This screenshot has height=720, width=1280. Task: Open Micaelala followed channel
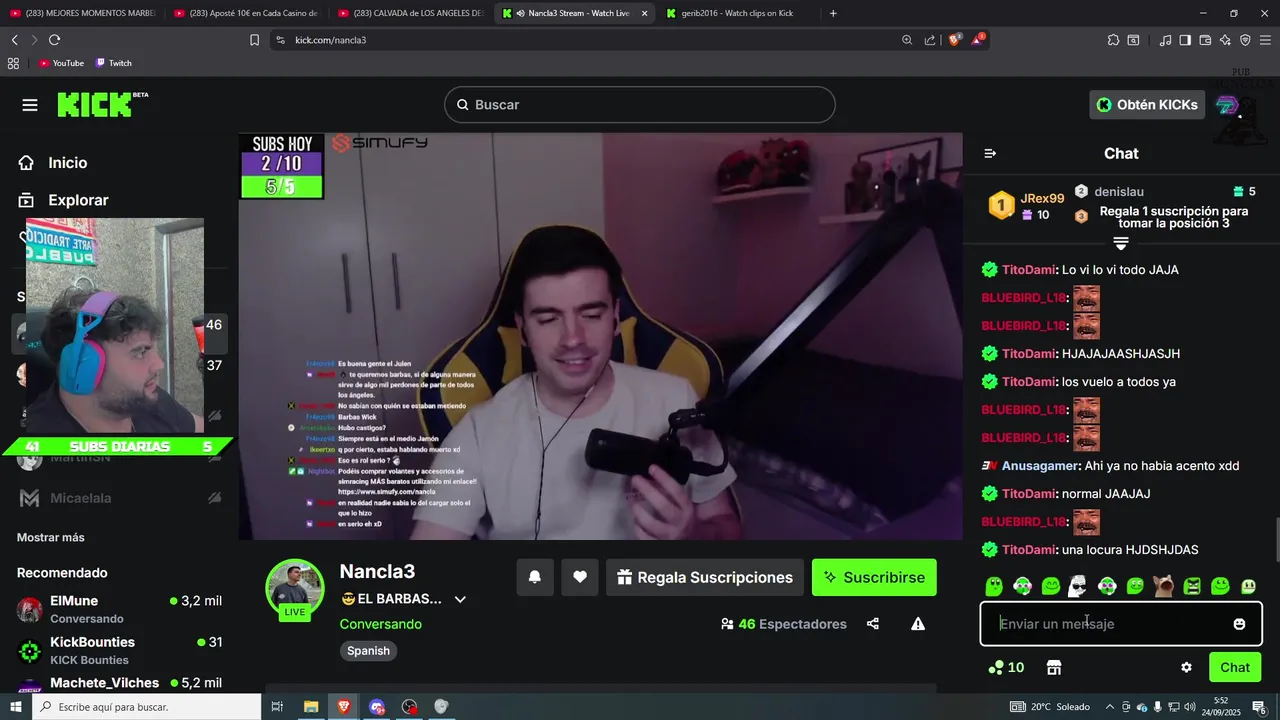(x=119, y=498)
